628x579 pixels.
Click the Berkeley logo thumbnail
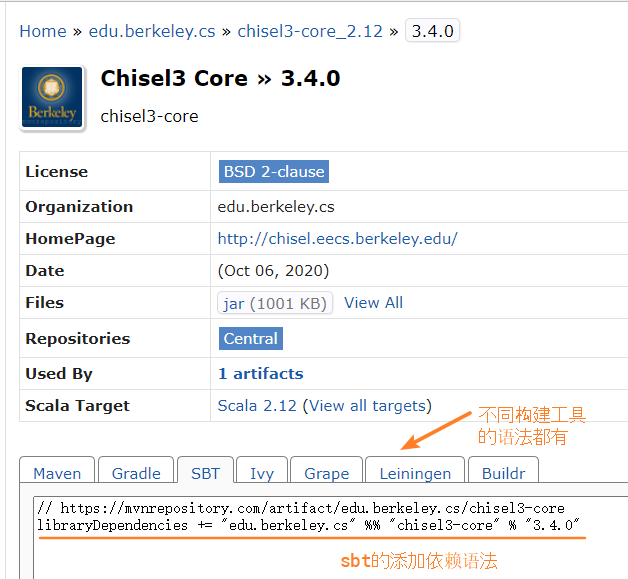[x=52, y=97]
